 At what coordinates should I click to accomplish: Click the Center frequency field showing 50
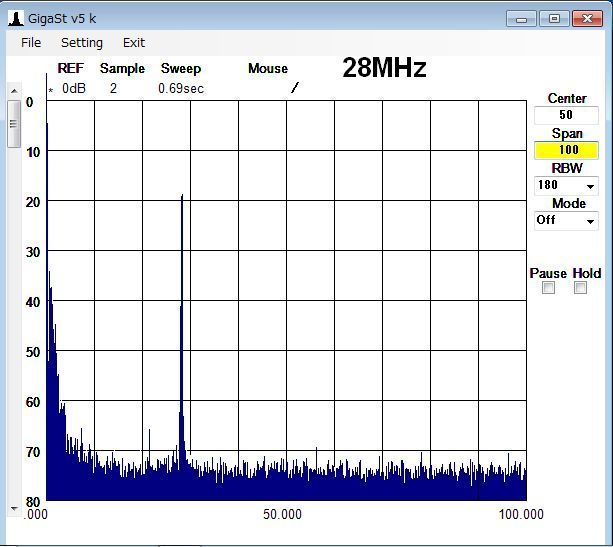tap(566, 115)
